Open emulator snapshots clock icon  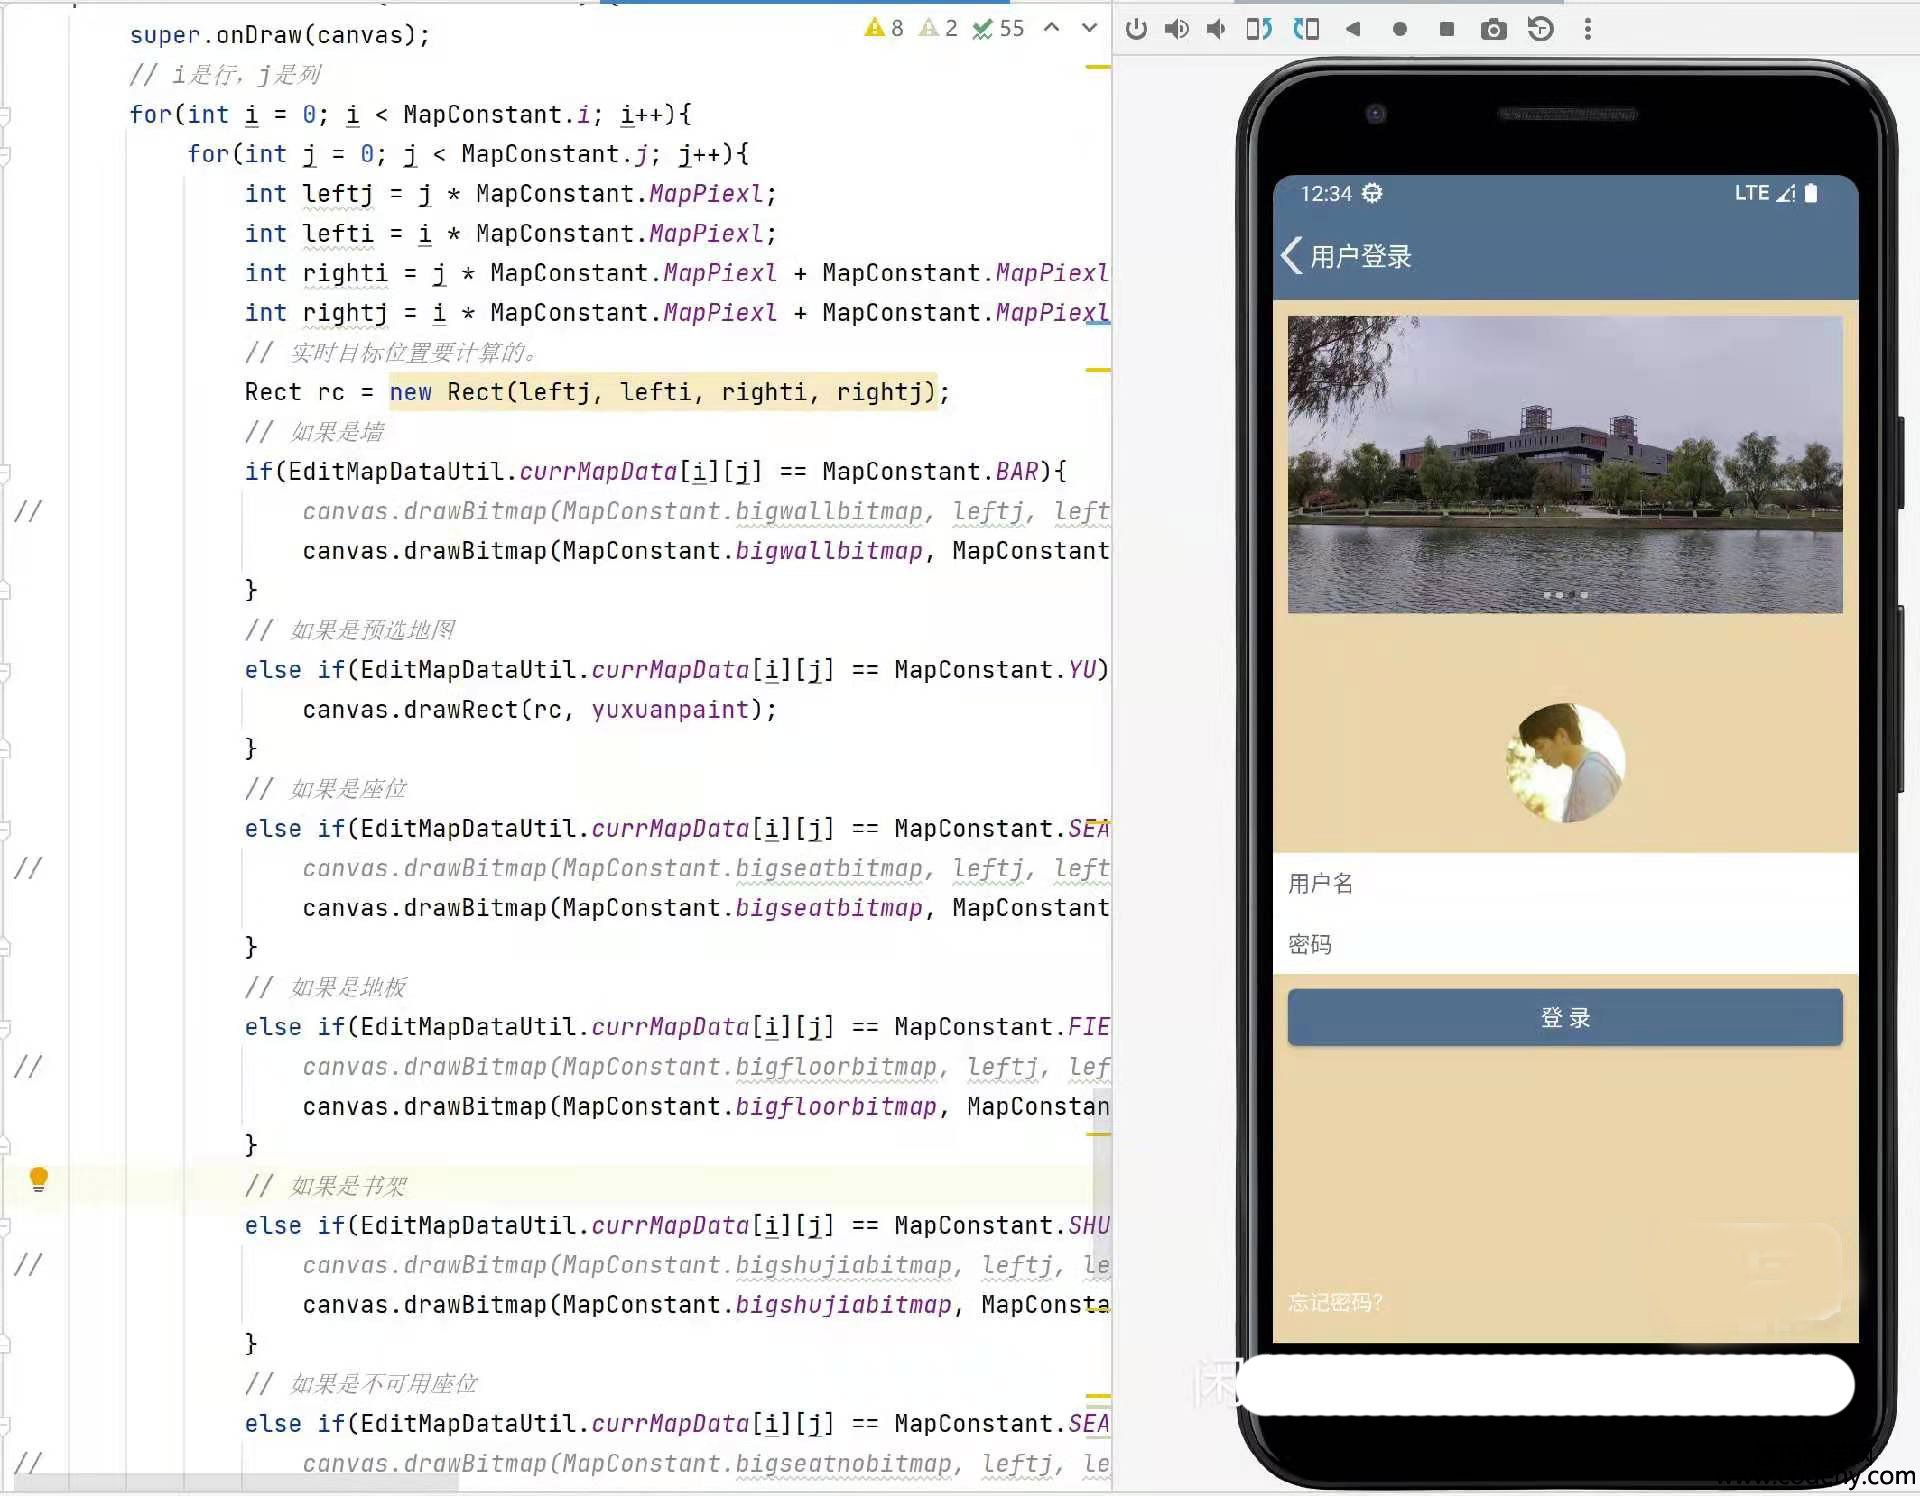point(1540,29)
